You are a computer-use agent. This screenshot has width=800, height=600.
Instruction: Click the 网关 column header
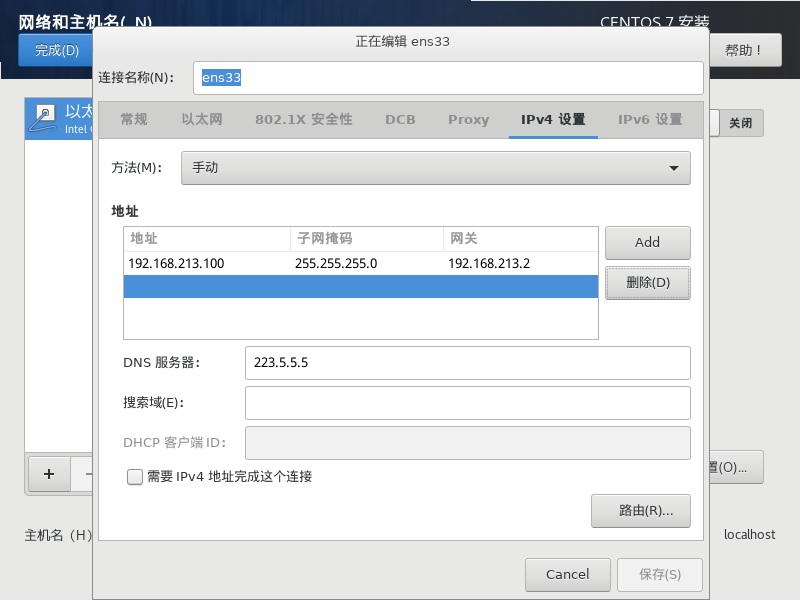[x=520, y=239]
